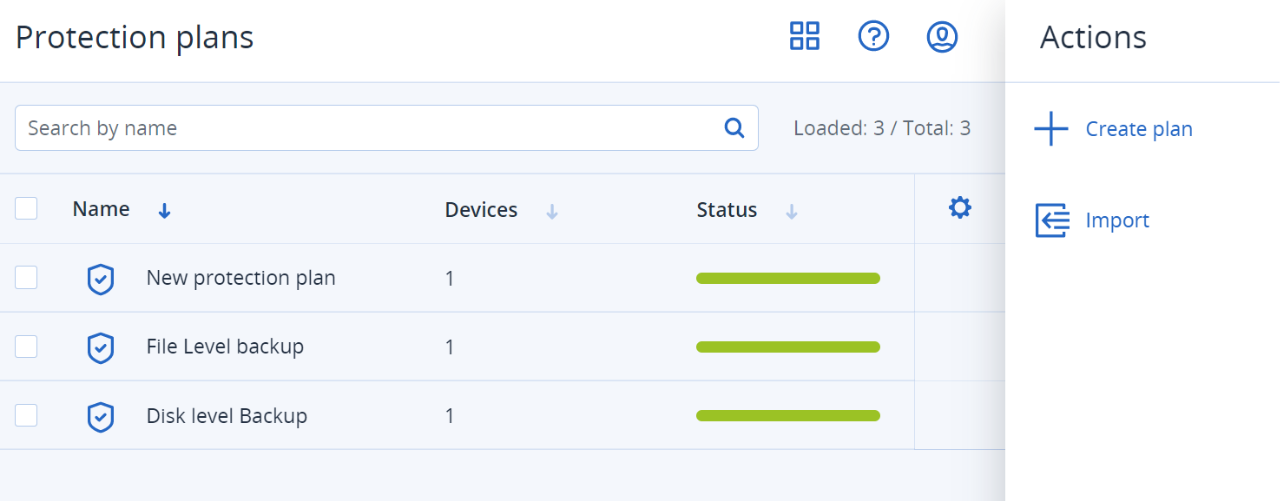Tick the Disk level Backup checkbox
Viewport: 1282px width, 501px height.
point(26,416)
